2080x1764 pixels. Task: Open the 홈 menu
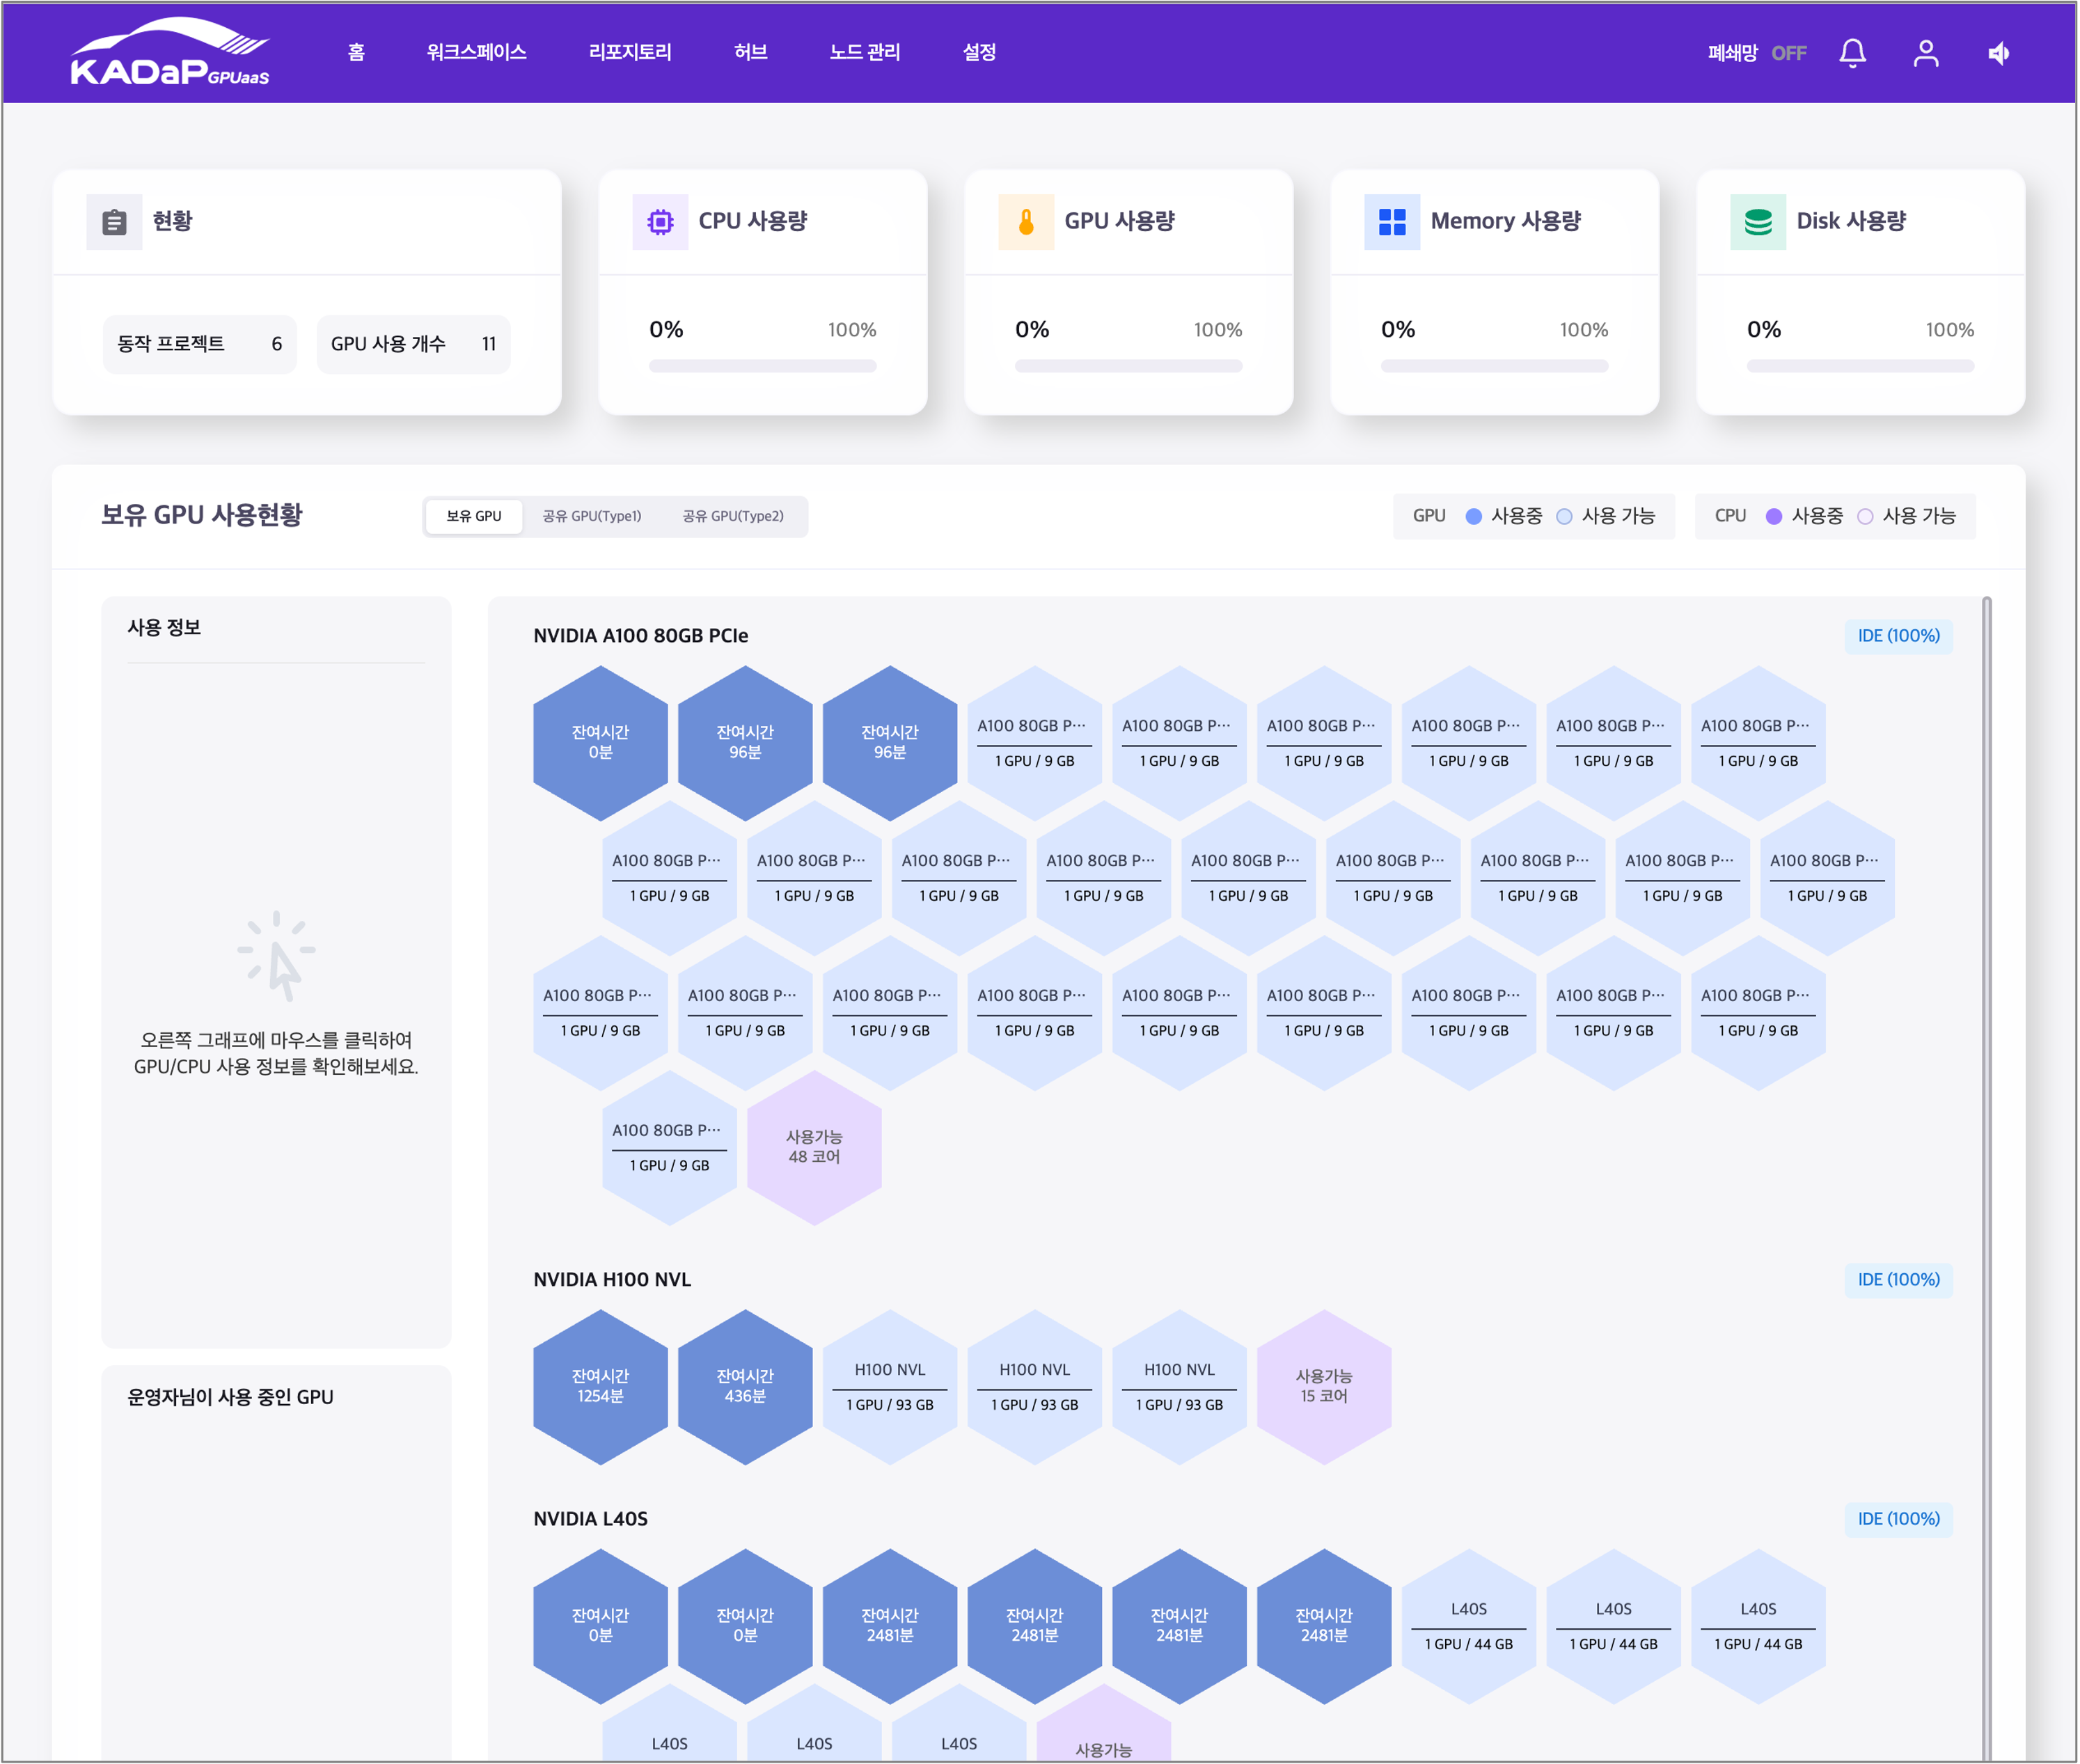click(x=356, y=52)
